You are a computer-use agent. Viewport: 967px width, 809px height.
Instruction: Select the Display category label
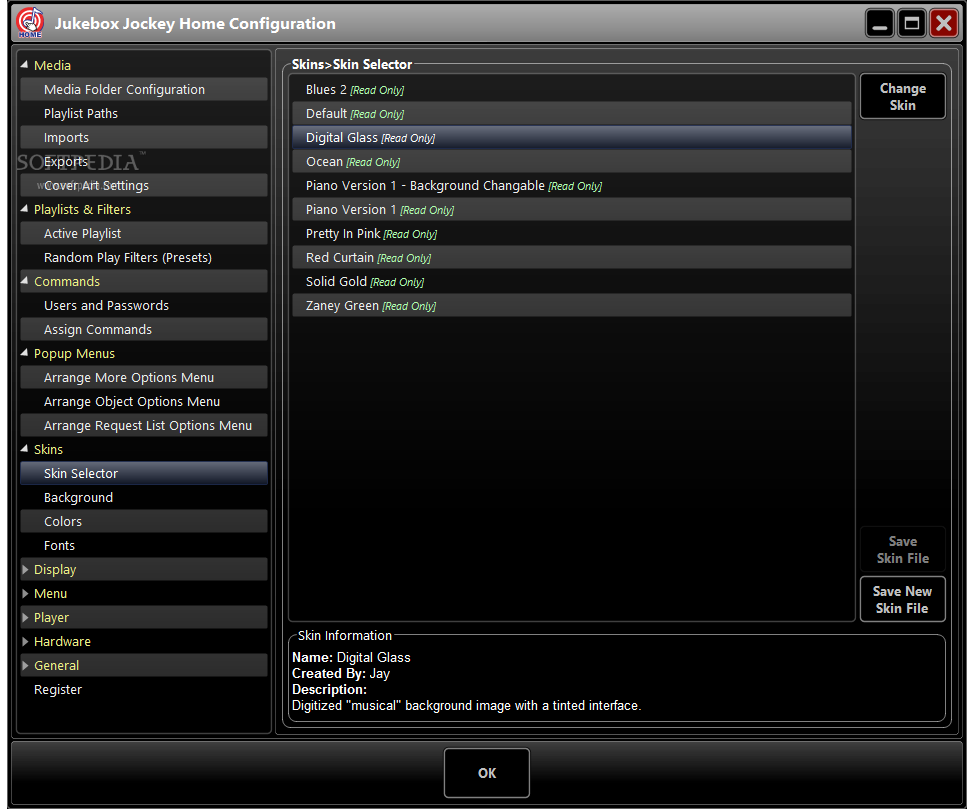(55, 570)
